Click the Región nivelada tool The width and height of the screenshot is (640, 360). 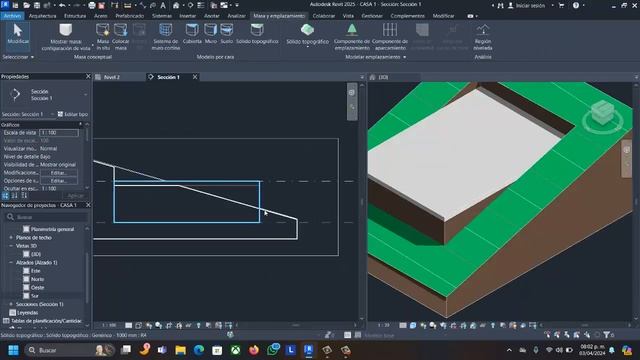(483, 37)
